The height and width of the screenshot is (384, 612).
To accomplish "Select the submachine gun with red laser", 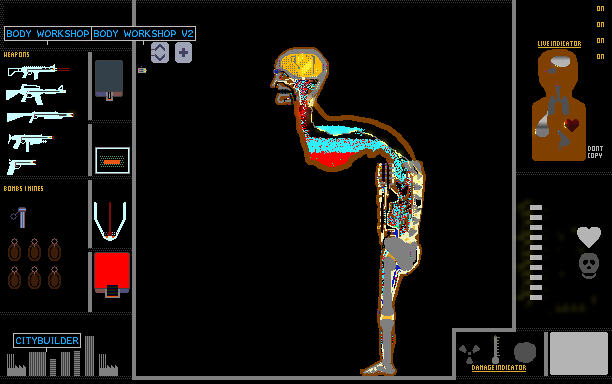I will click(x=38, y=71).
